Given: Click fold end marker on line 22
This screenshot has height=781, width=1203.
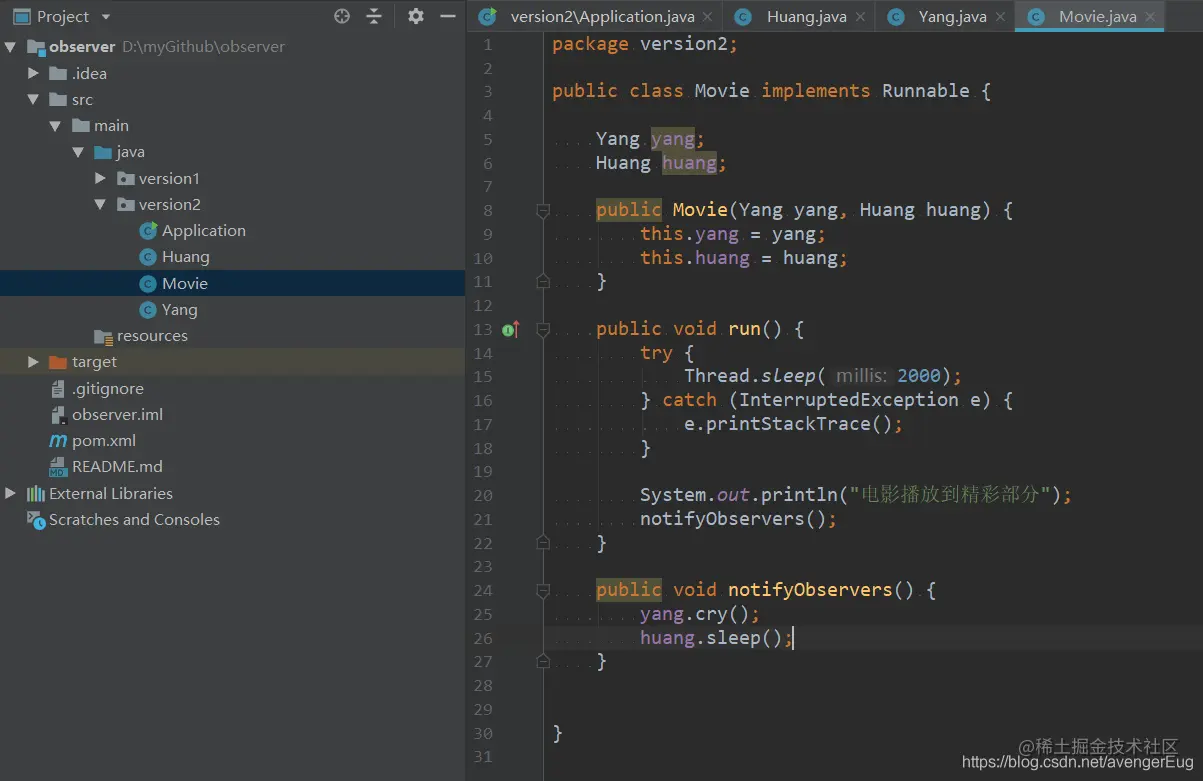Looking at the screenshot, I should (543, 543).
